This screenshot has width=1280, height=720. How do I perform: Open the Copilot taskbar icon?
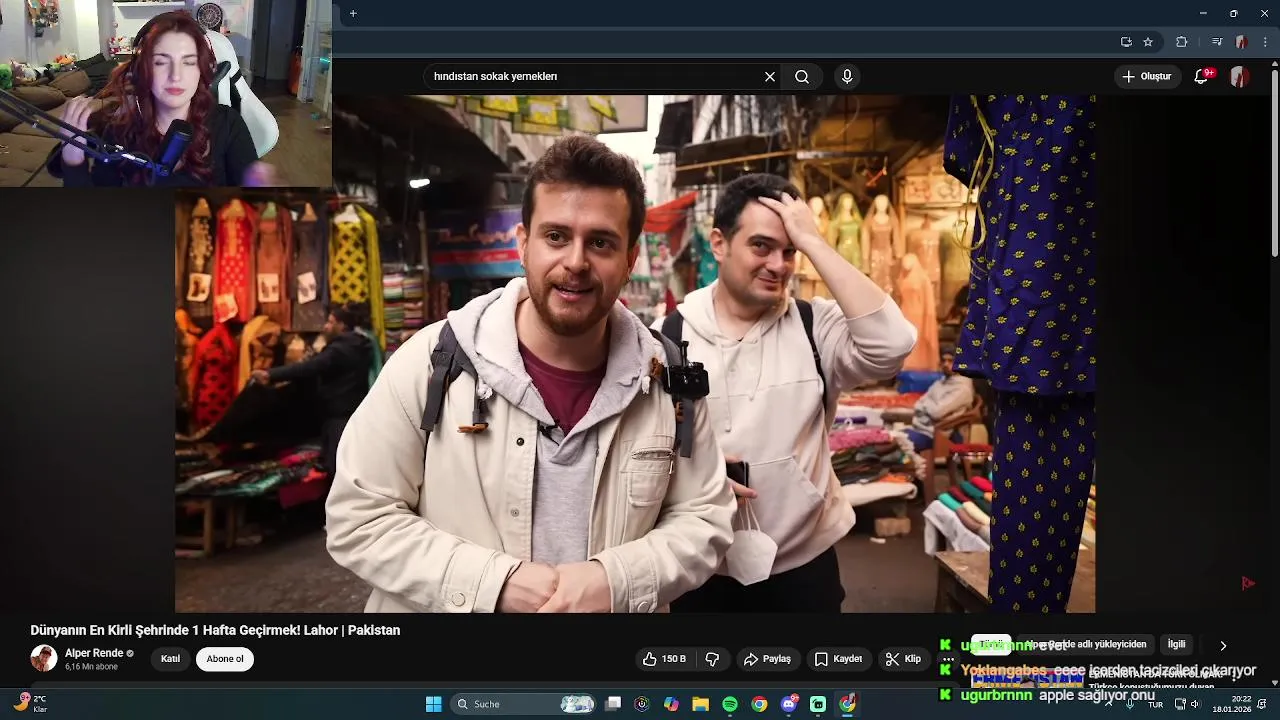coord(671,704)
